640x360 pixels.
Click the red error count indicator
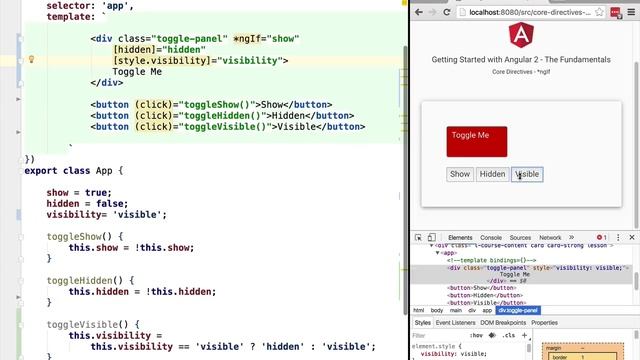click(602, 238)
